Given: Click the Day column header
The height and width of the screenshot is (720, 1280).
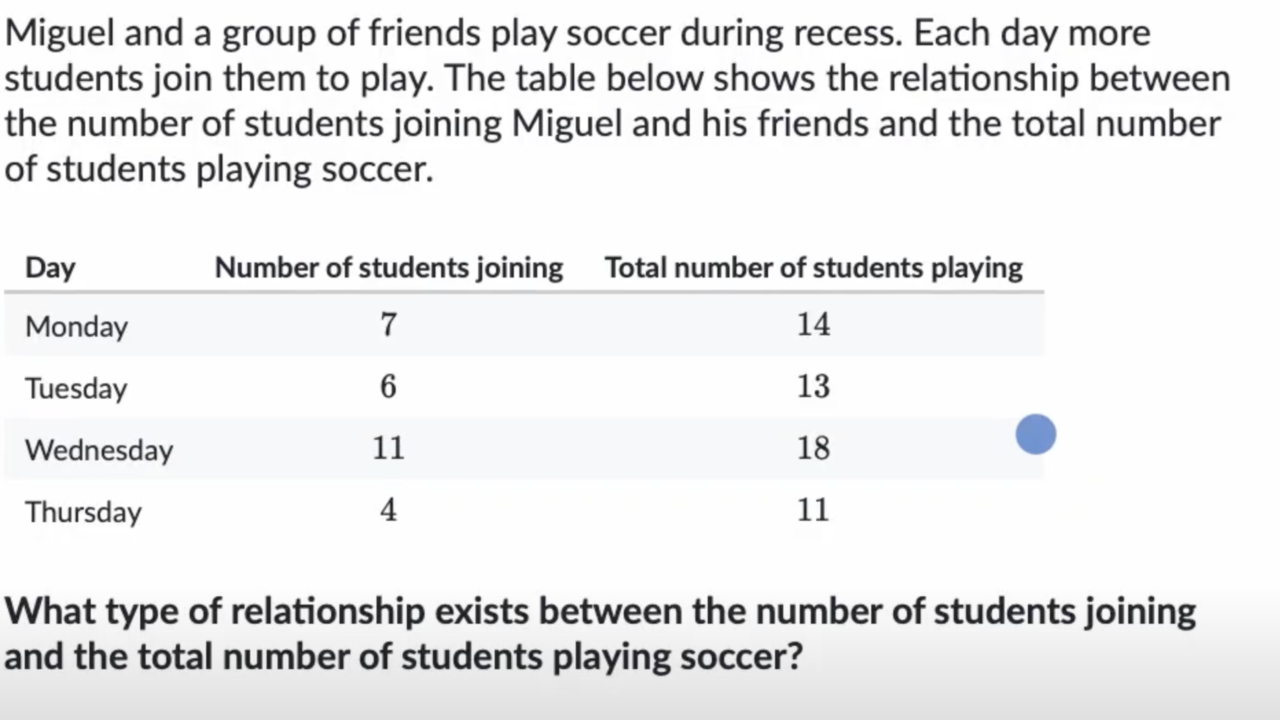Looking at the screenshot, I should (x=50, y=268).
